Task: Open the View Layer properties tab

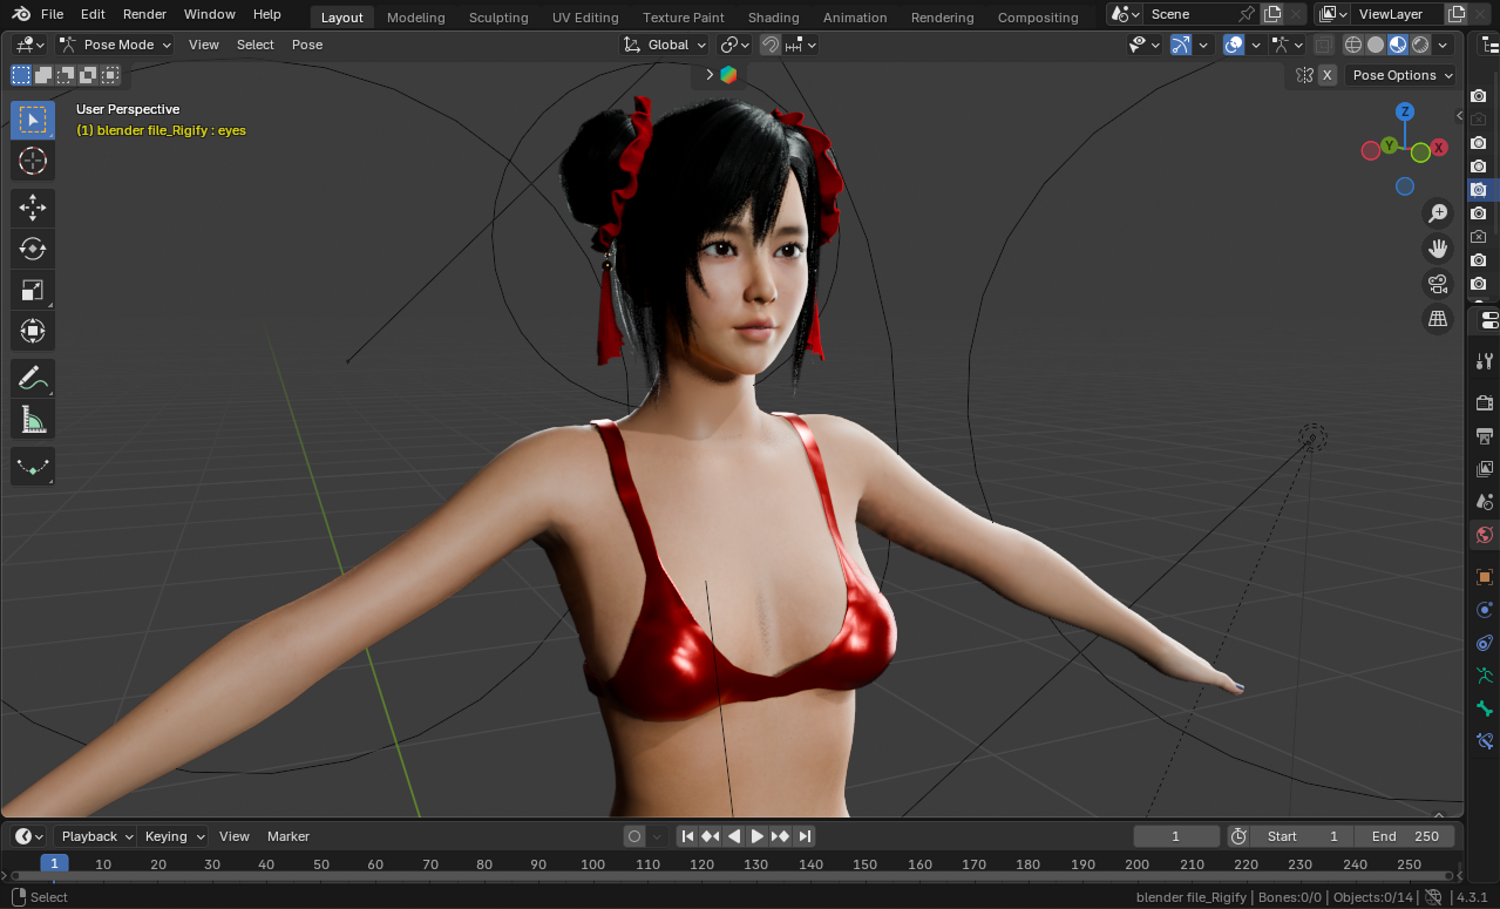Action: [x=1485, y=469]
